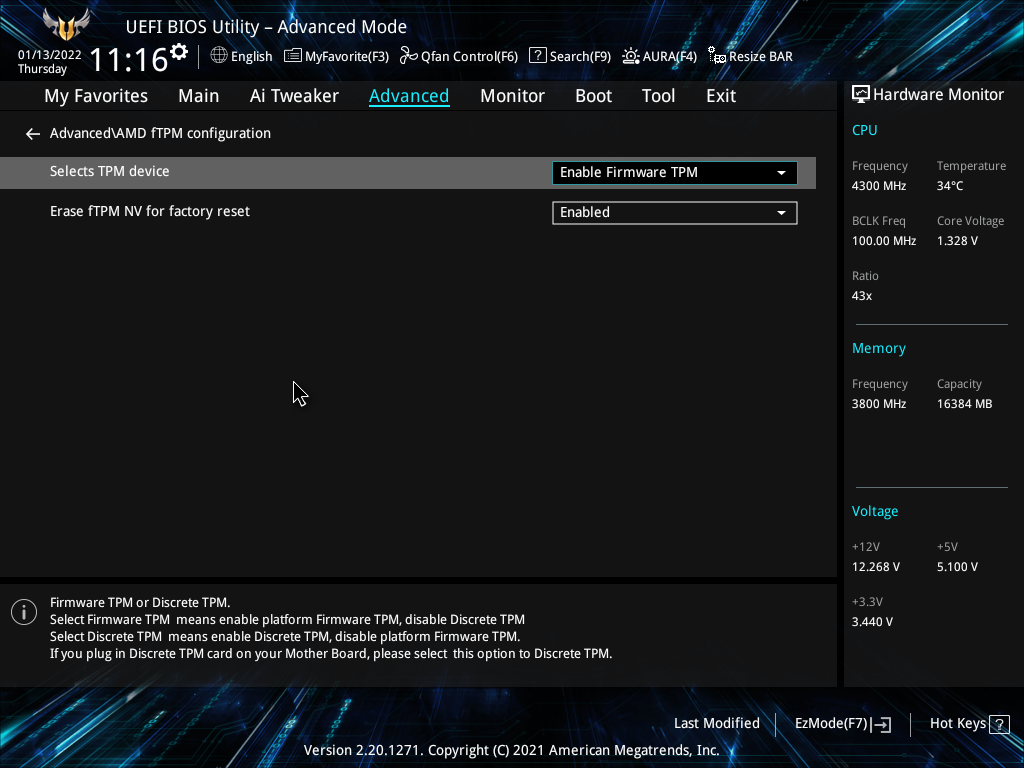
Task: Click MyFavorite(F3) text button
Action: coord(347,57)
